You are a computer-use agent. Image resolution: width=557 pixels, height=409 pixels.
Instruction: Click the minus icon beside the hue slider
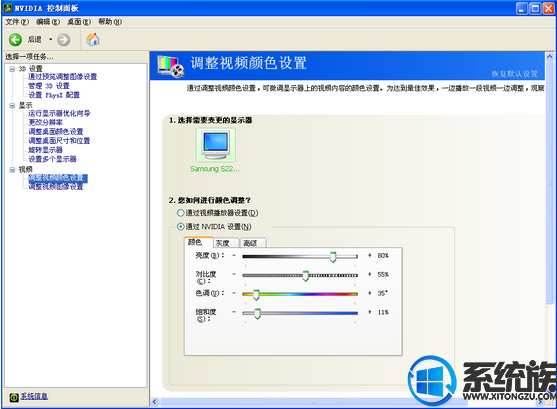tap(234, 293)
